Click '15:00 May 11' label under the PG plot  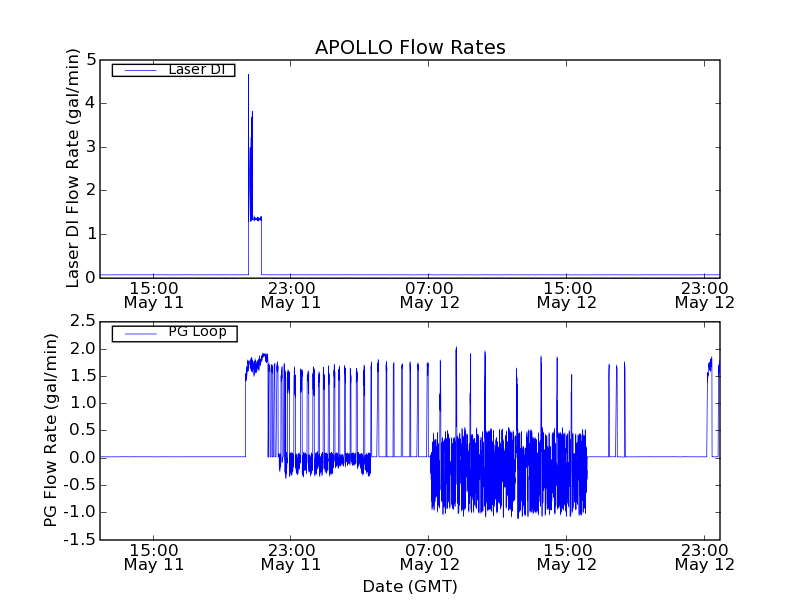pyautogui.click(x=154, y=558)
